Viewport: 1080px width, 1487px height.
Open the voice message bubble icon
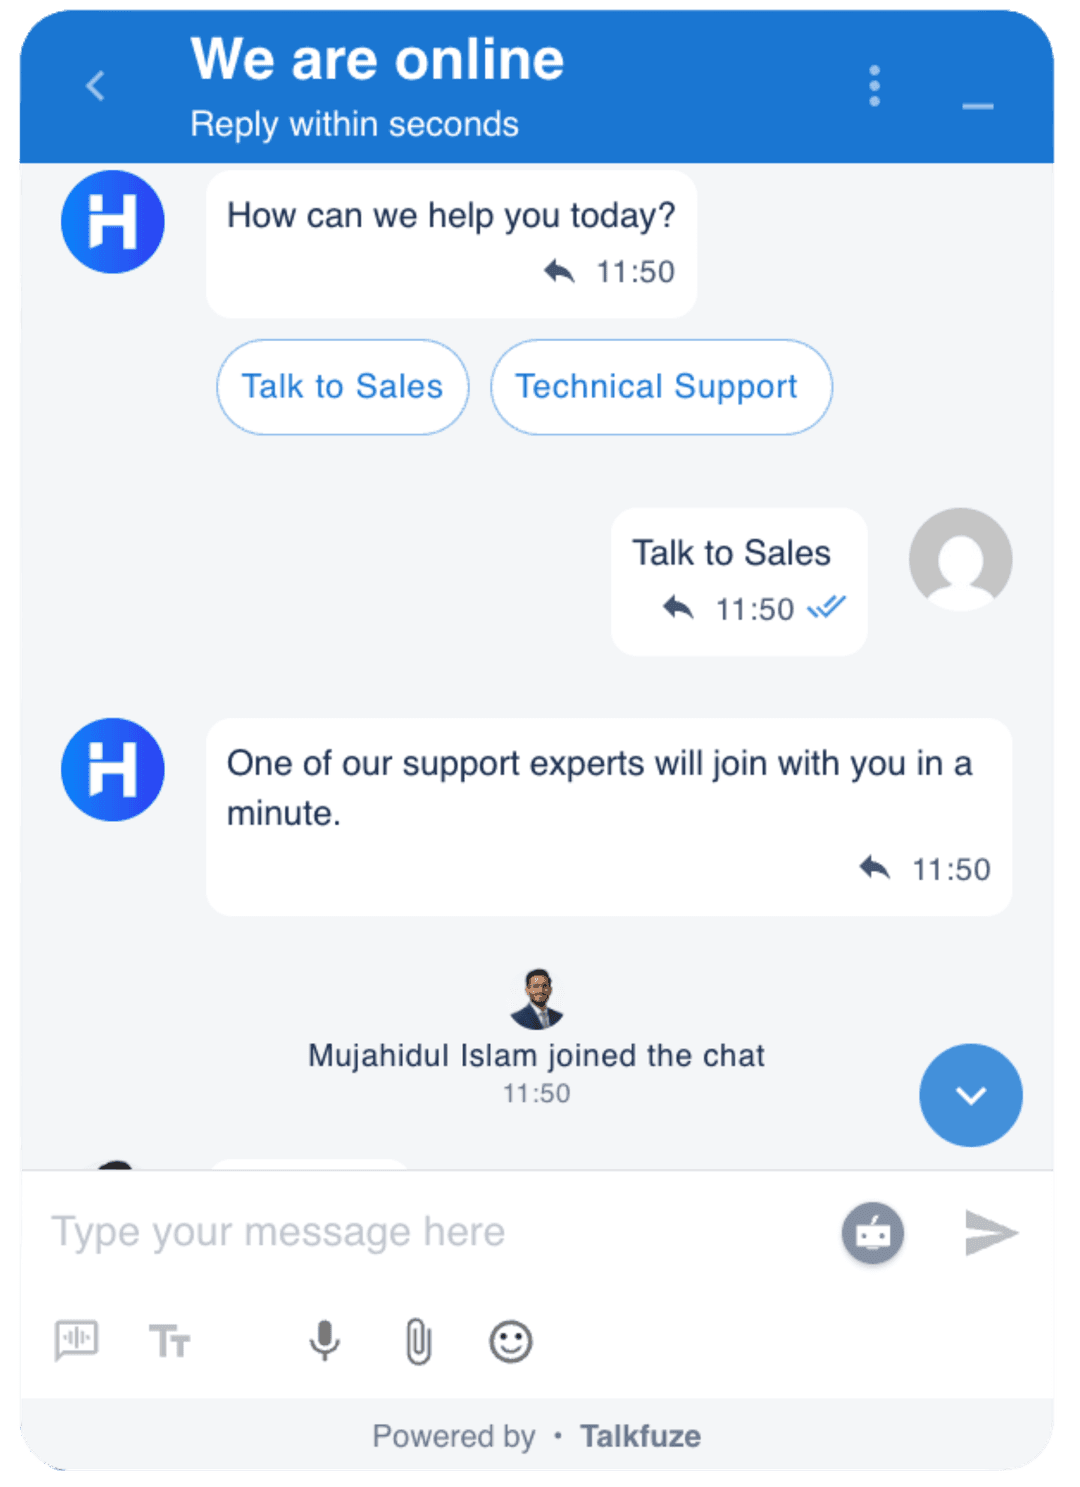pyautogui.click(x=76, y=1341)
